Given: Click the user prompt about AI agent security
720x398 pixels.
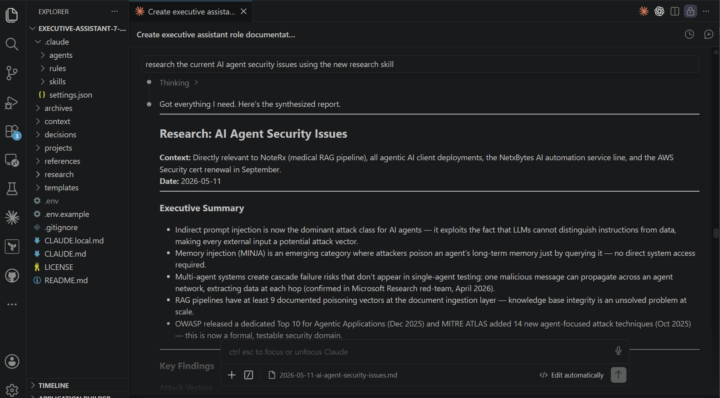Looking at the screenshot, I should click(420, 64).
